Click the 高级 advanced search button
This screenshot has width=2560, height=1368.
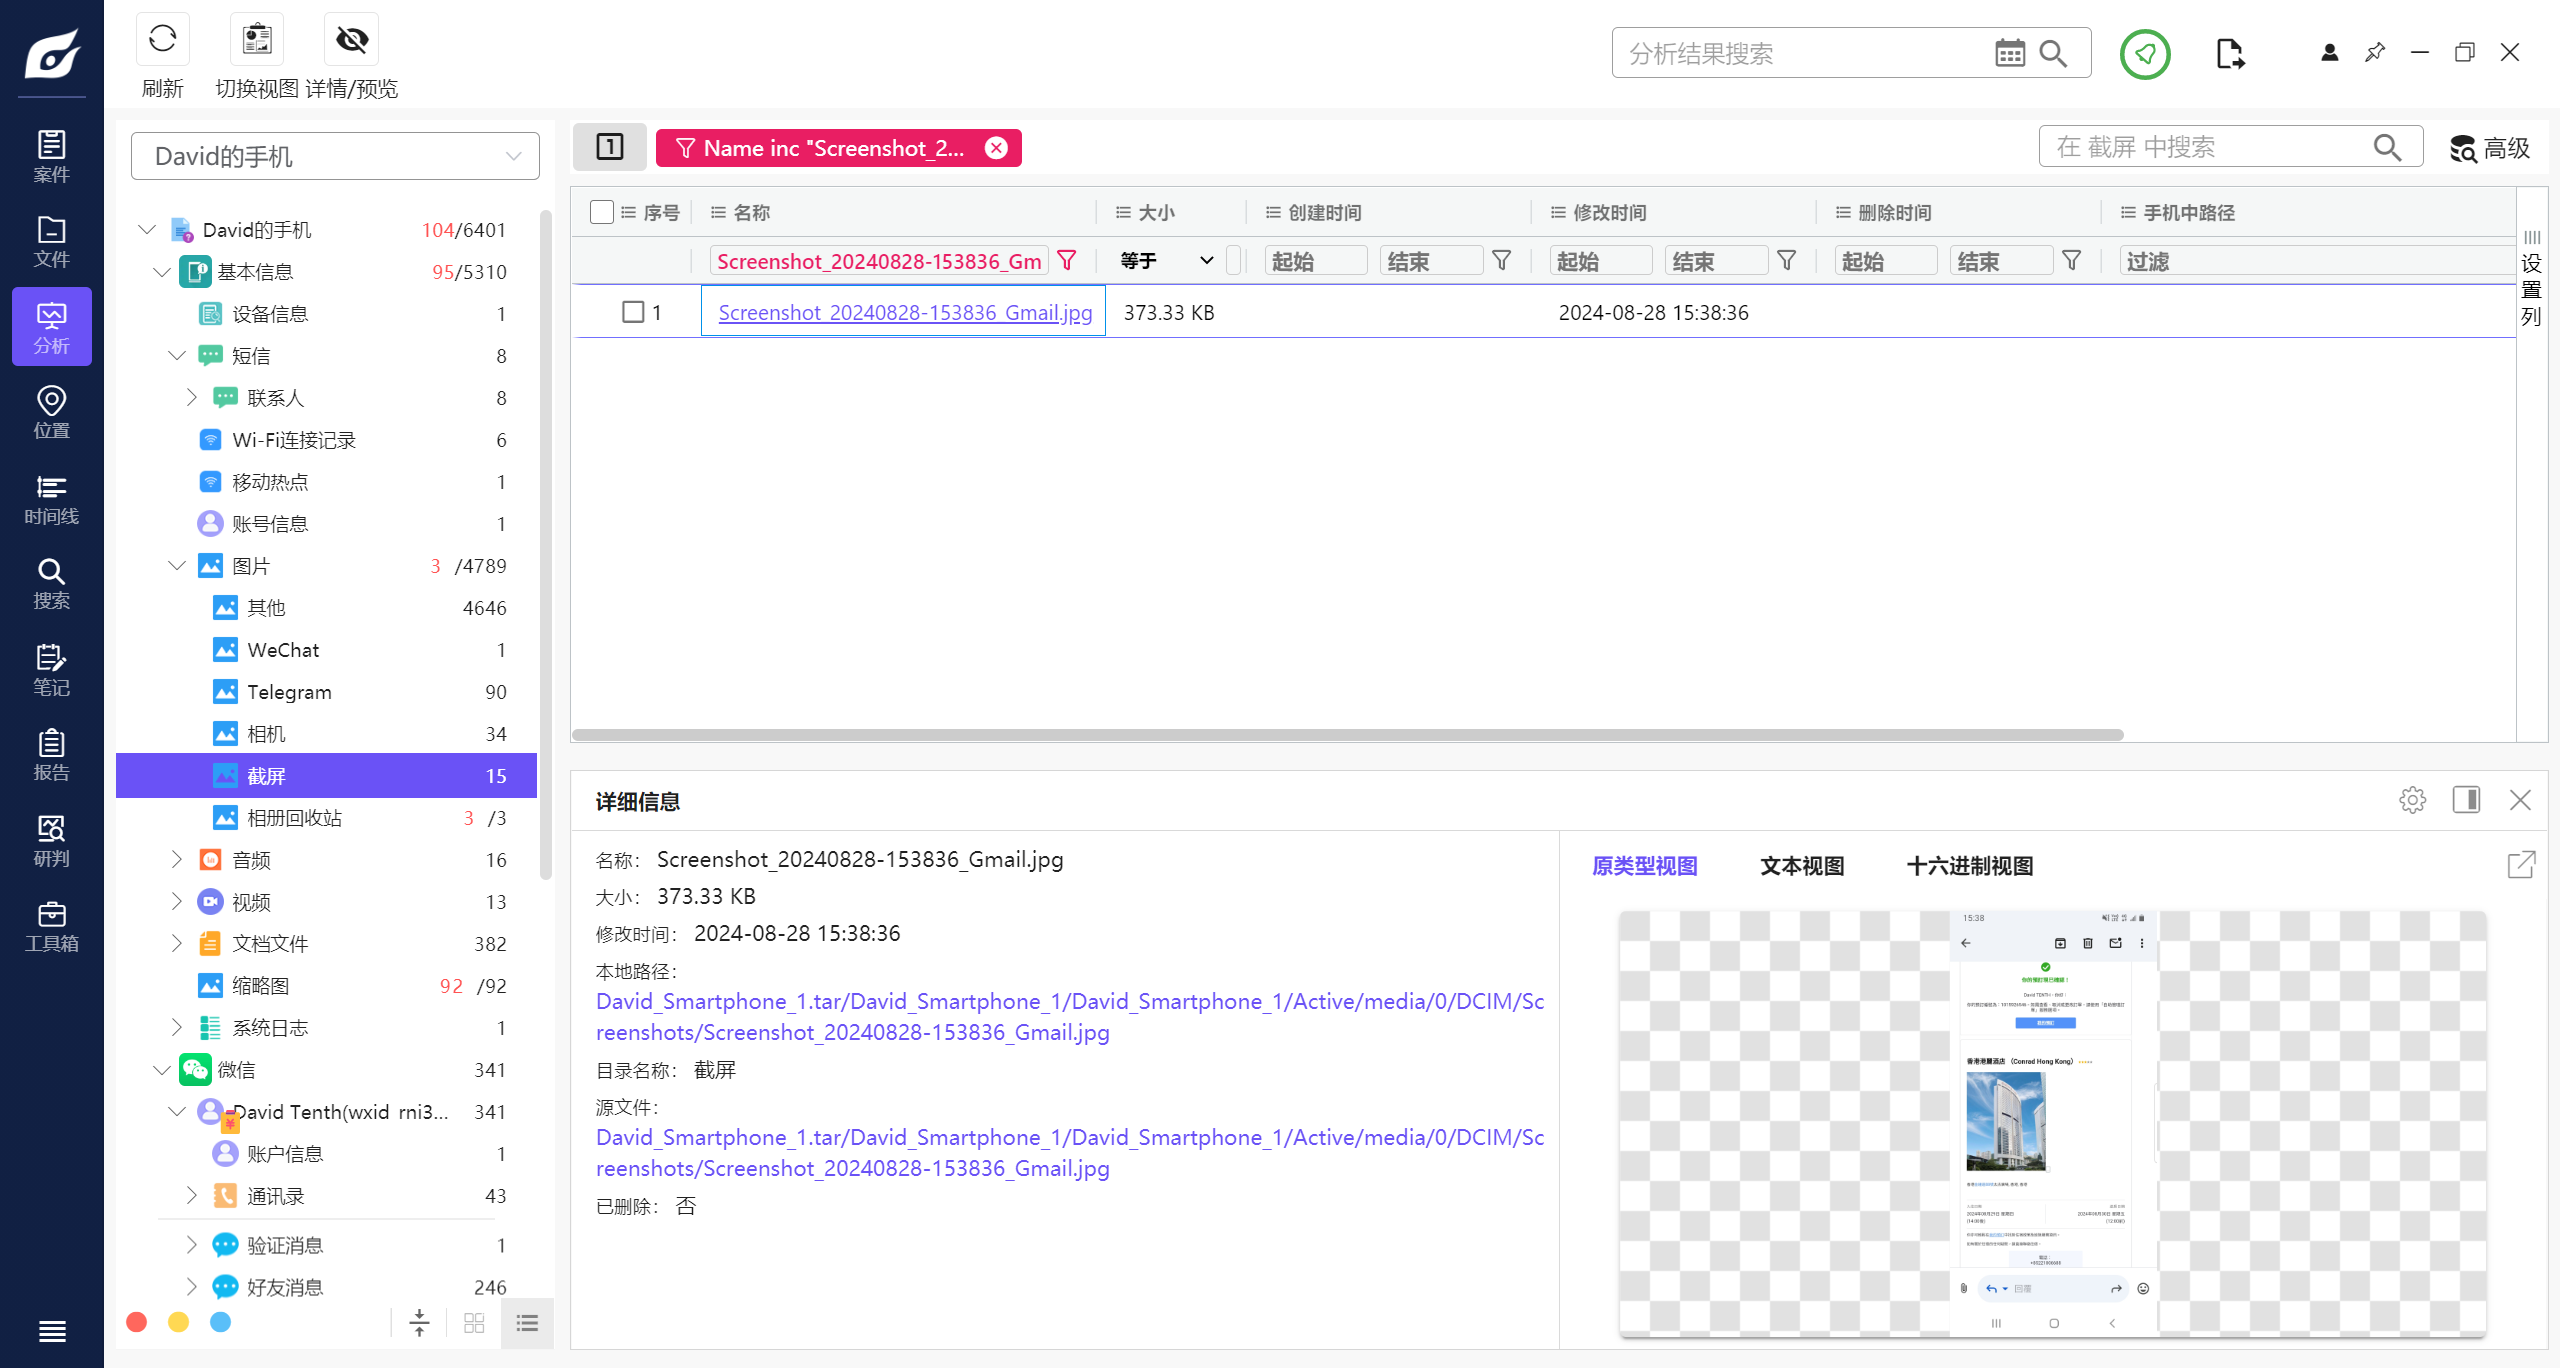(2490, 148)
